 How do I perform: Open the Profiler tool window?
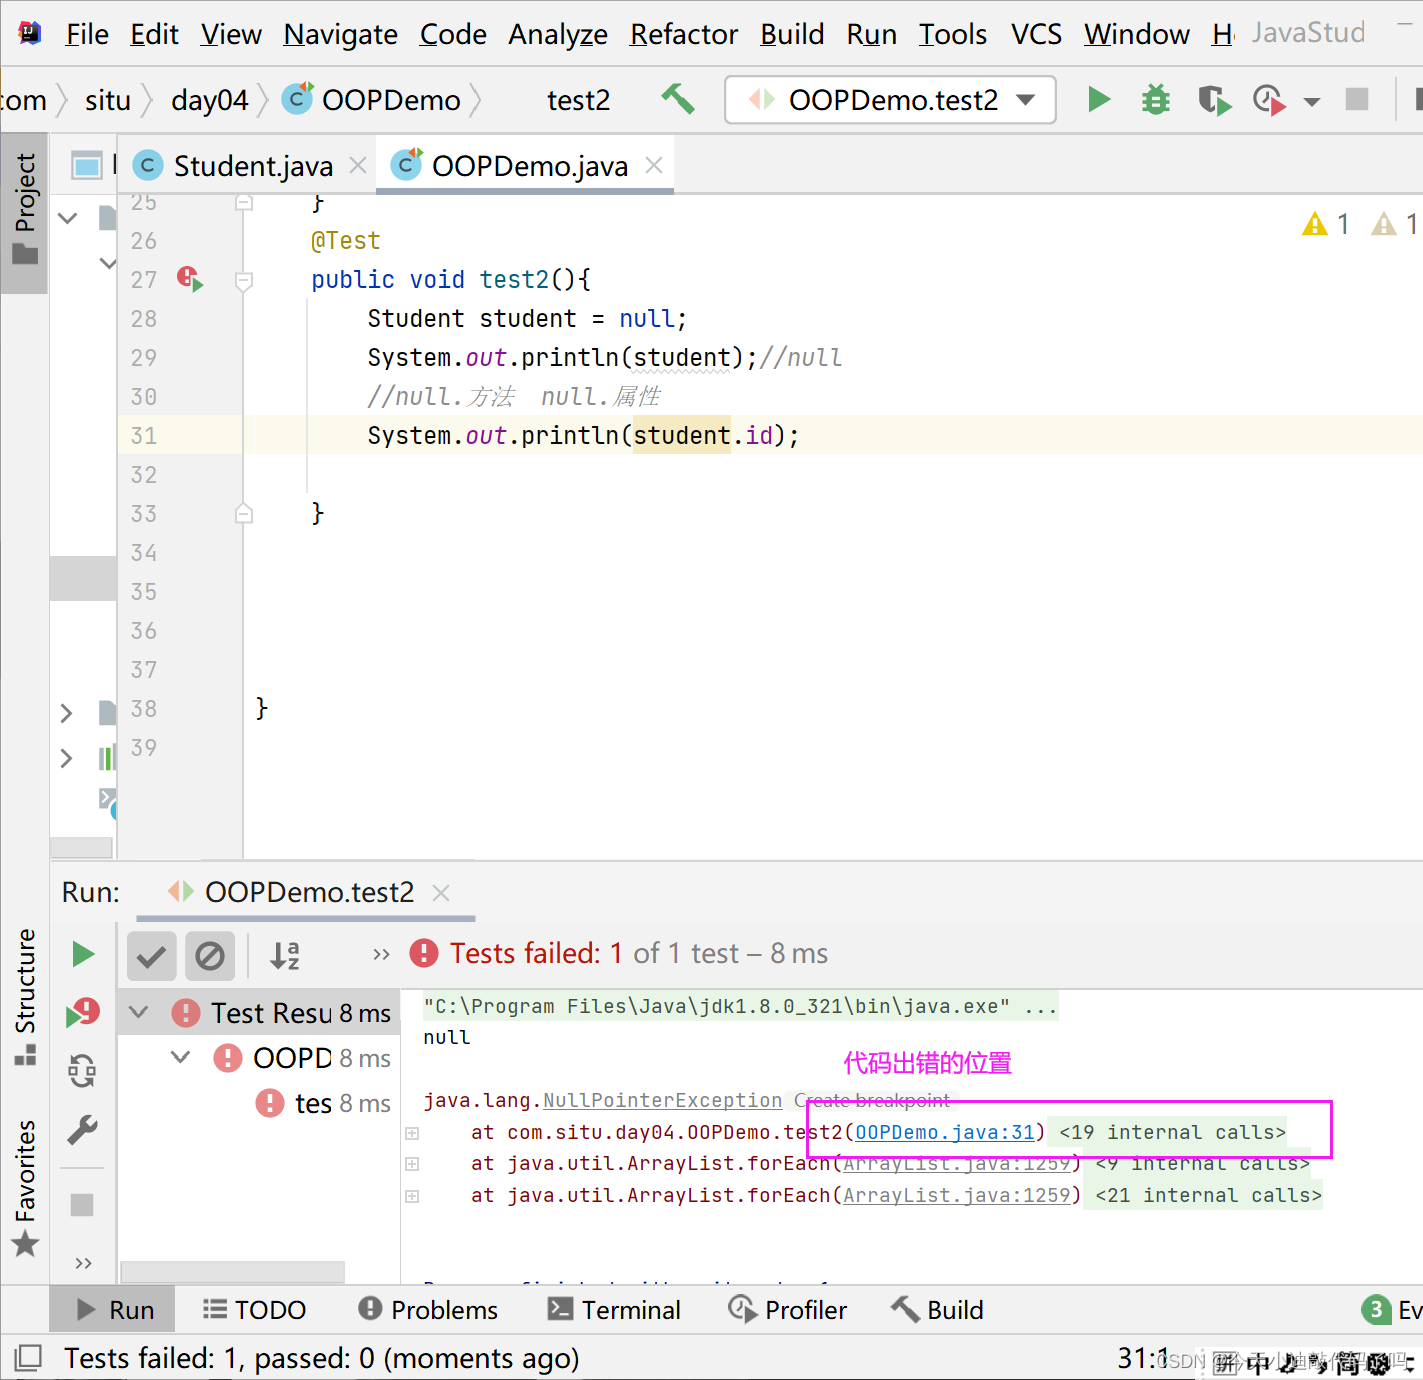pos(788,1310)
